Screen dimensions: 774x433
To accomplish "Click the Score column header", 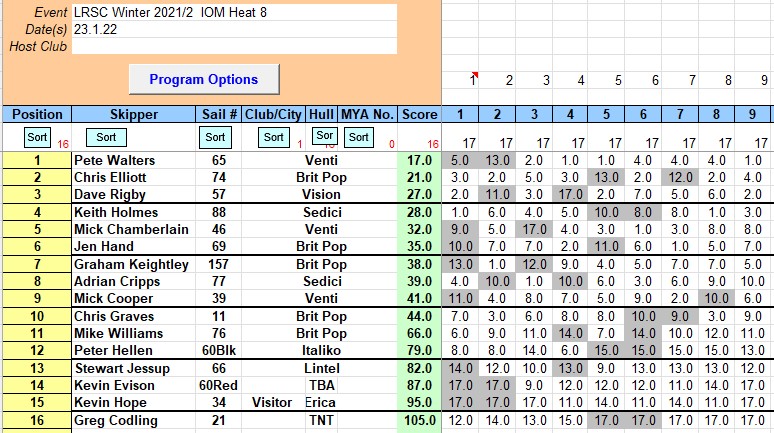I will [x=420, y=114].
